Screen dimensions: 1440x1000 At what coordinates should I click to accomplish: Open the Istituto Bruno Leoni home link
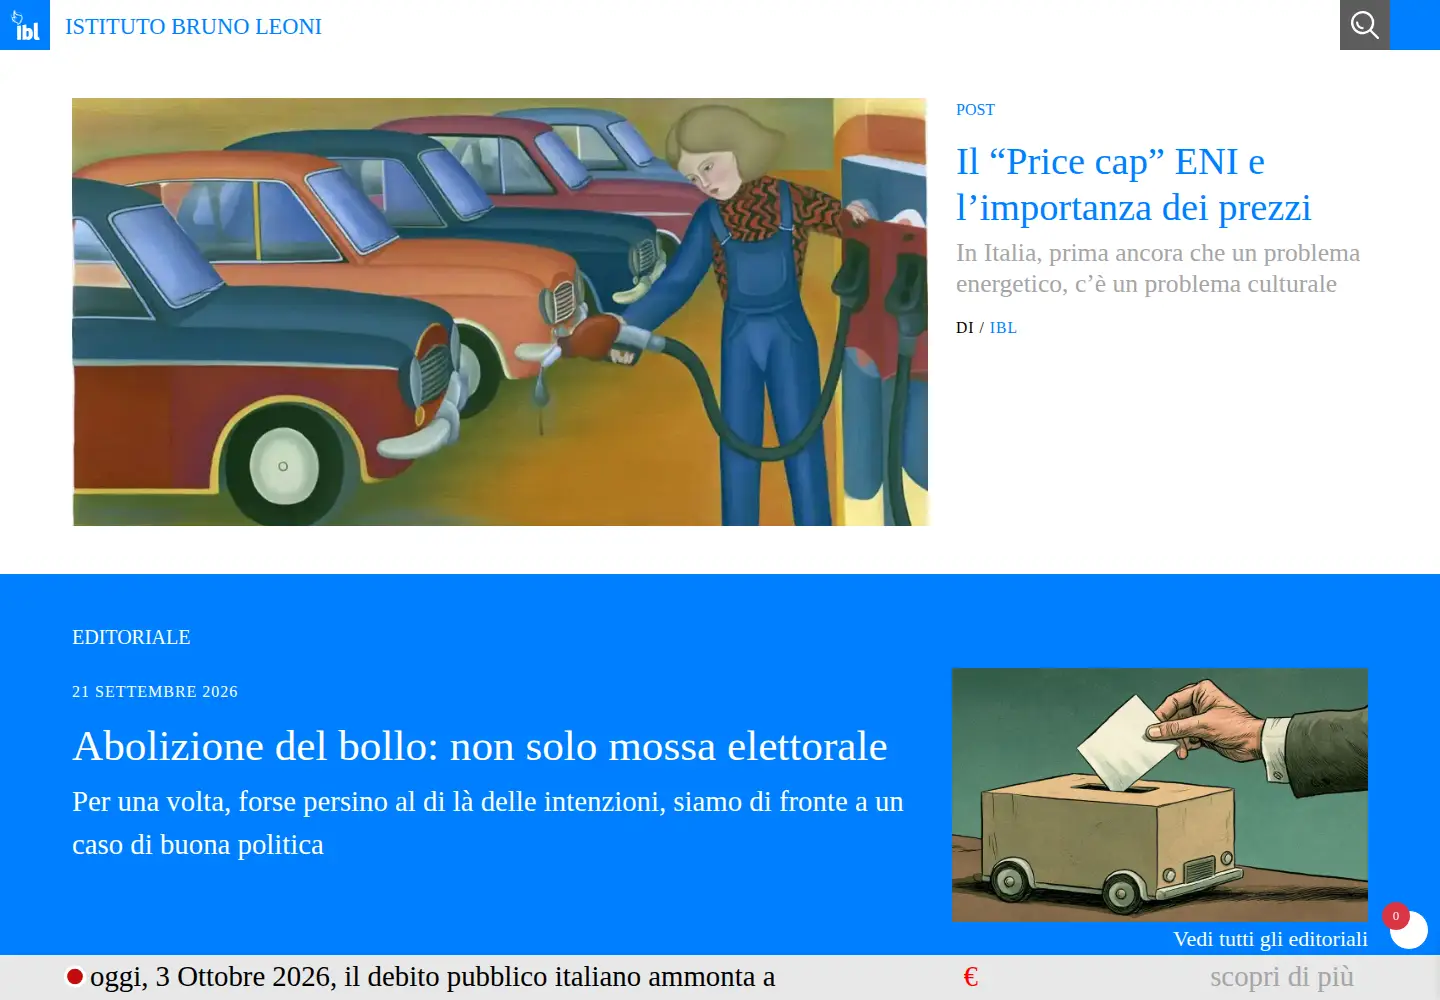pos(194,27)
